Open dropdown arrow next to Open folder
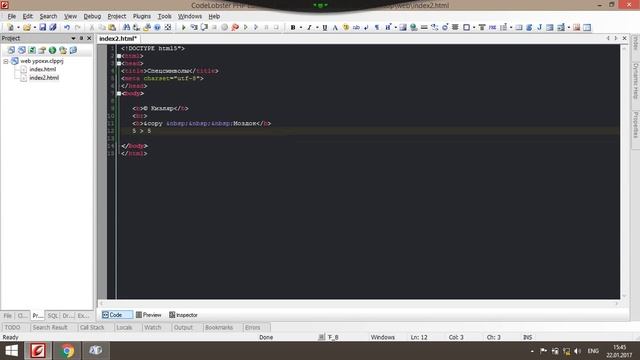This screenshot has height=360, width=640. coord(35,27)
